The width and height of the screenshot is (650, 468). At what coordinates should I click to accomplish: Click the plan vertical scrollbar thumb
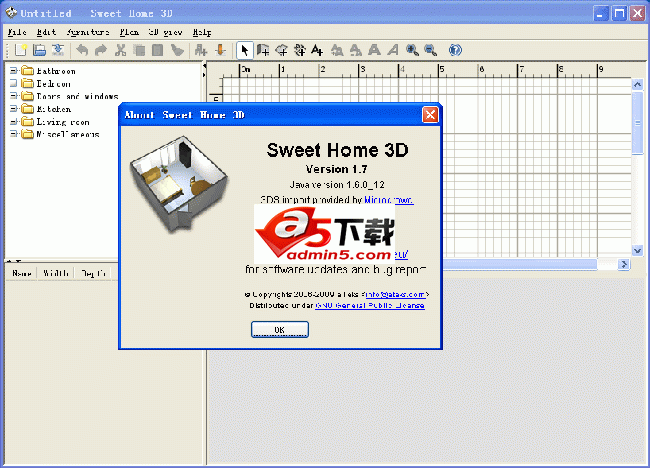637,123
